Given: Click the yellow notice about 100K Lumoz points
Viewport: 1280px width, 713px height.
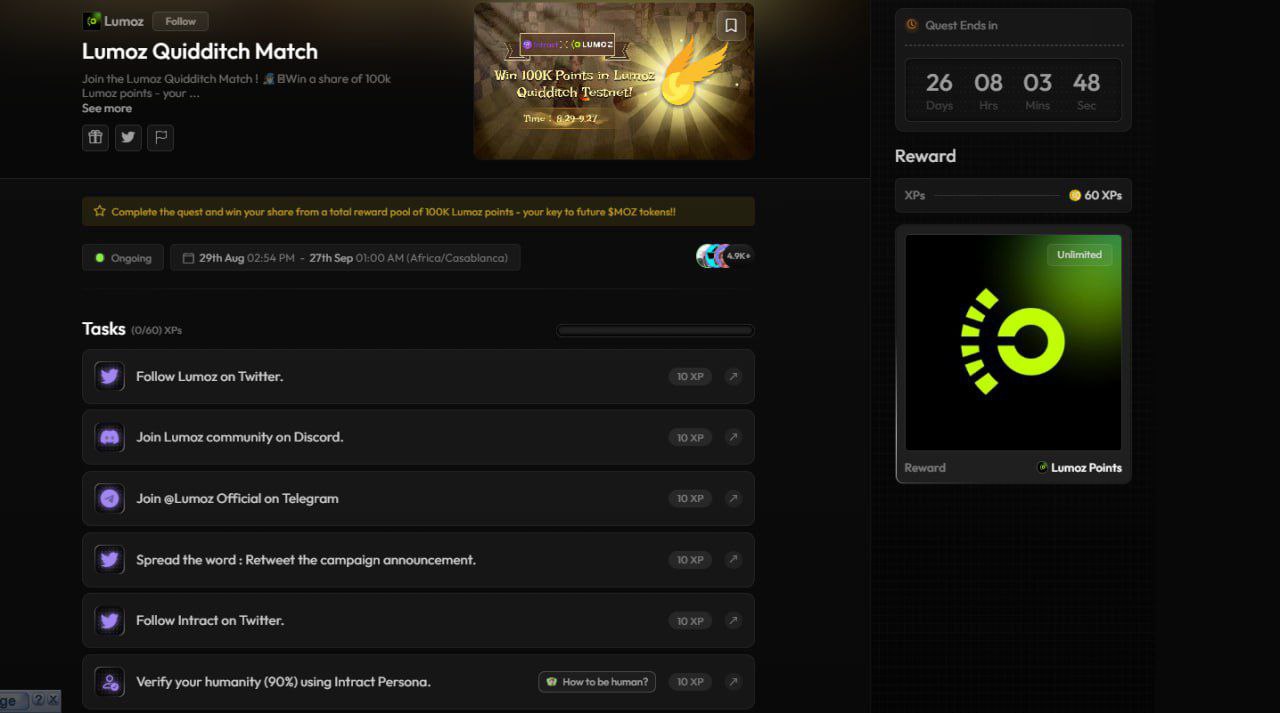Looking at the screenshot, I should click(418, 211).
